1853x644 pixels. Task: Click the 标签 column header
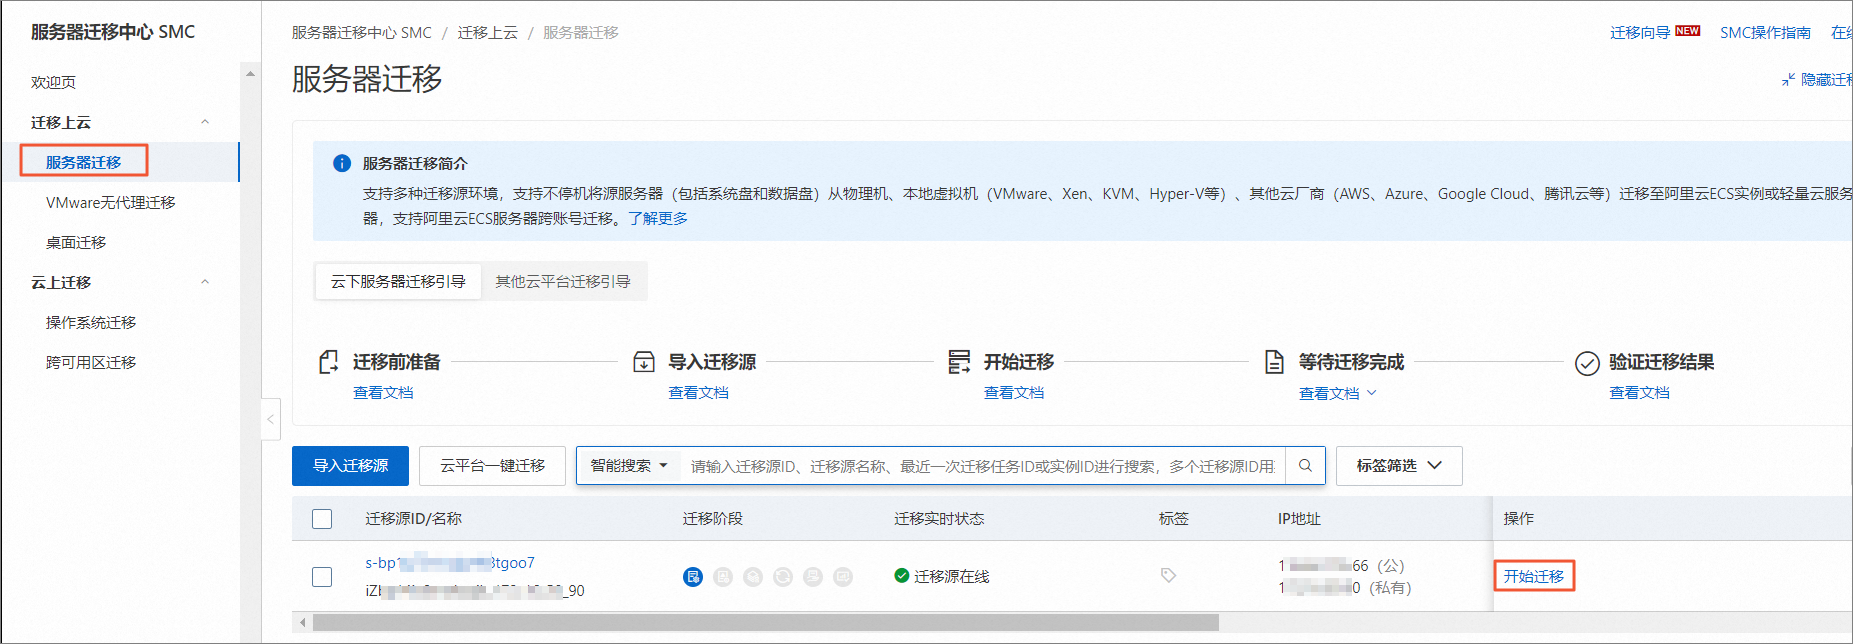[x=1173, y=519]
